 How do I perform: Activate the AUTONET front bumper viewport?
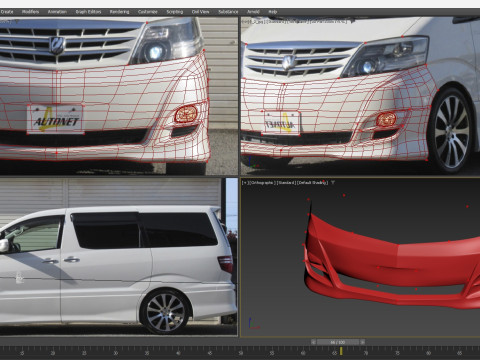[x=118, y=96]
